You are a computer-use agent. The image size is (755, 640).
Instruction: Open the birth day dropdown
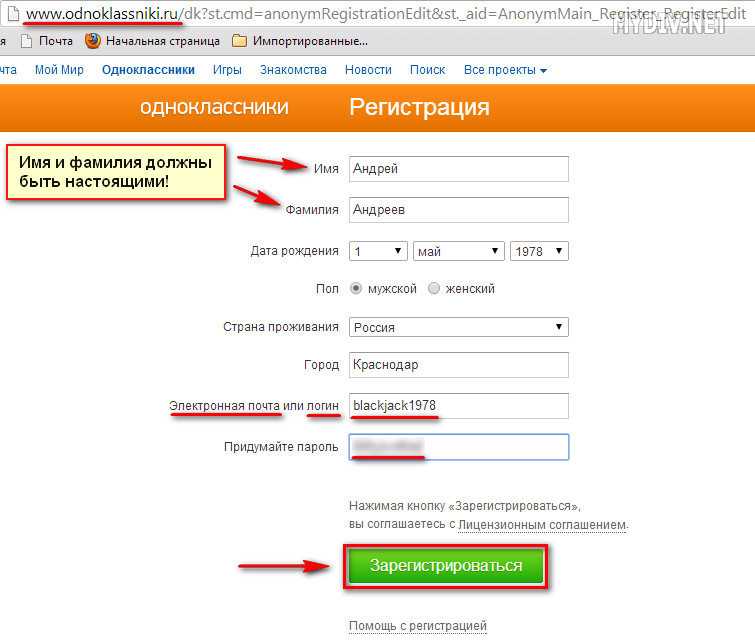[378, 251]
